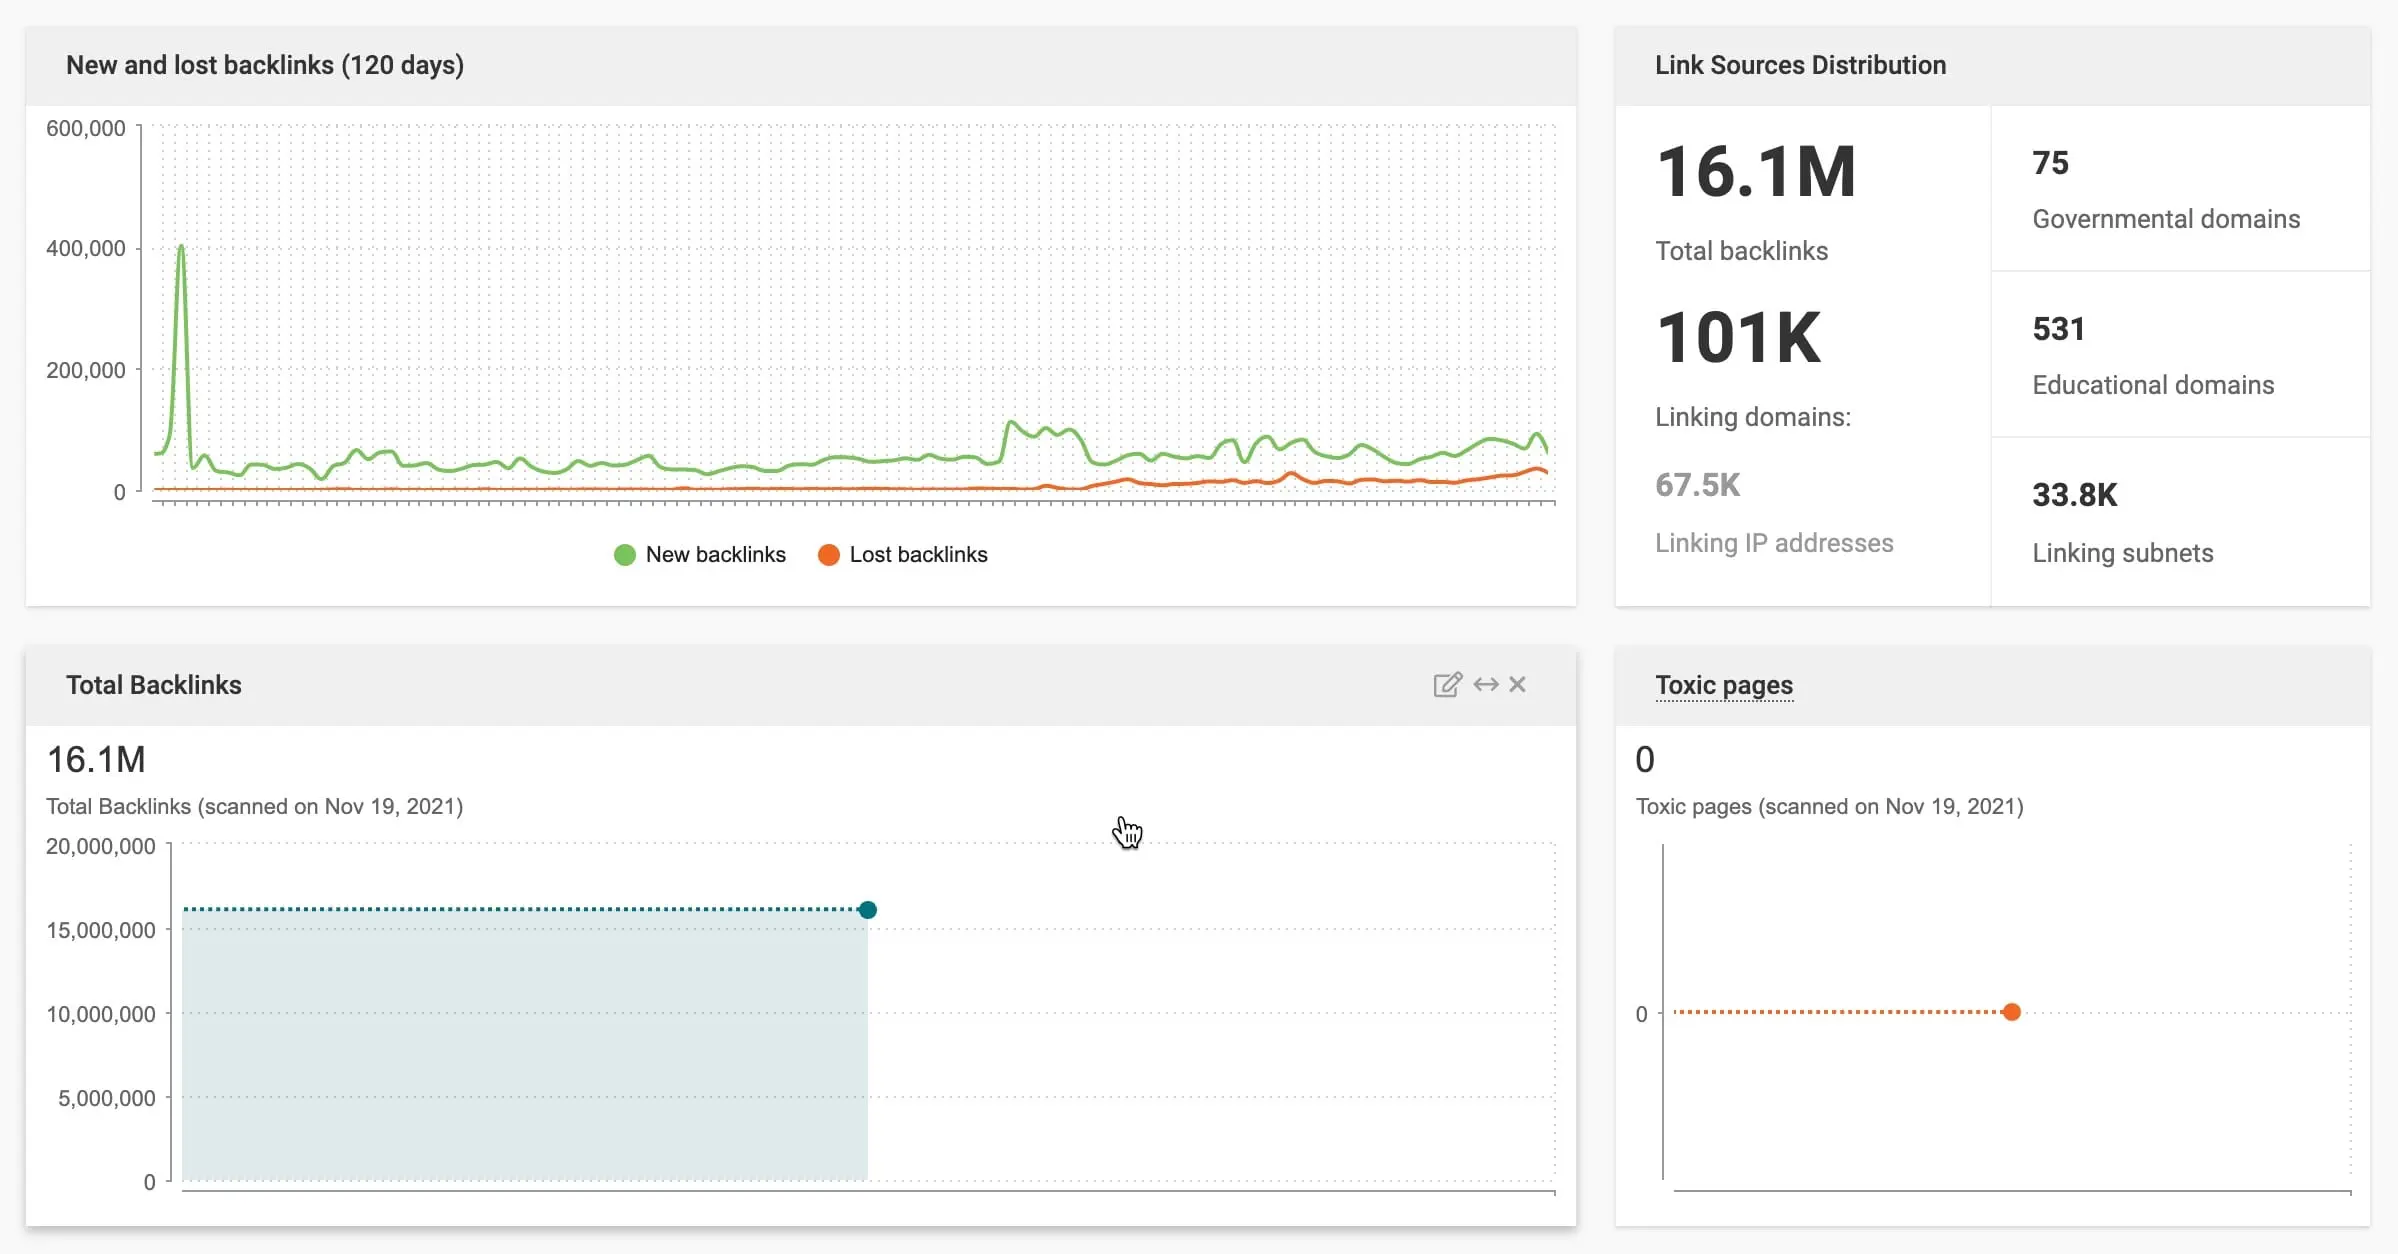Viewport: 2398px width, 1254px height.
Task: Click the 'New and lost backlinks (120 days)' header
Action: point(265,66)
